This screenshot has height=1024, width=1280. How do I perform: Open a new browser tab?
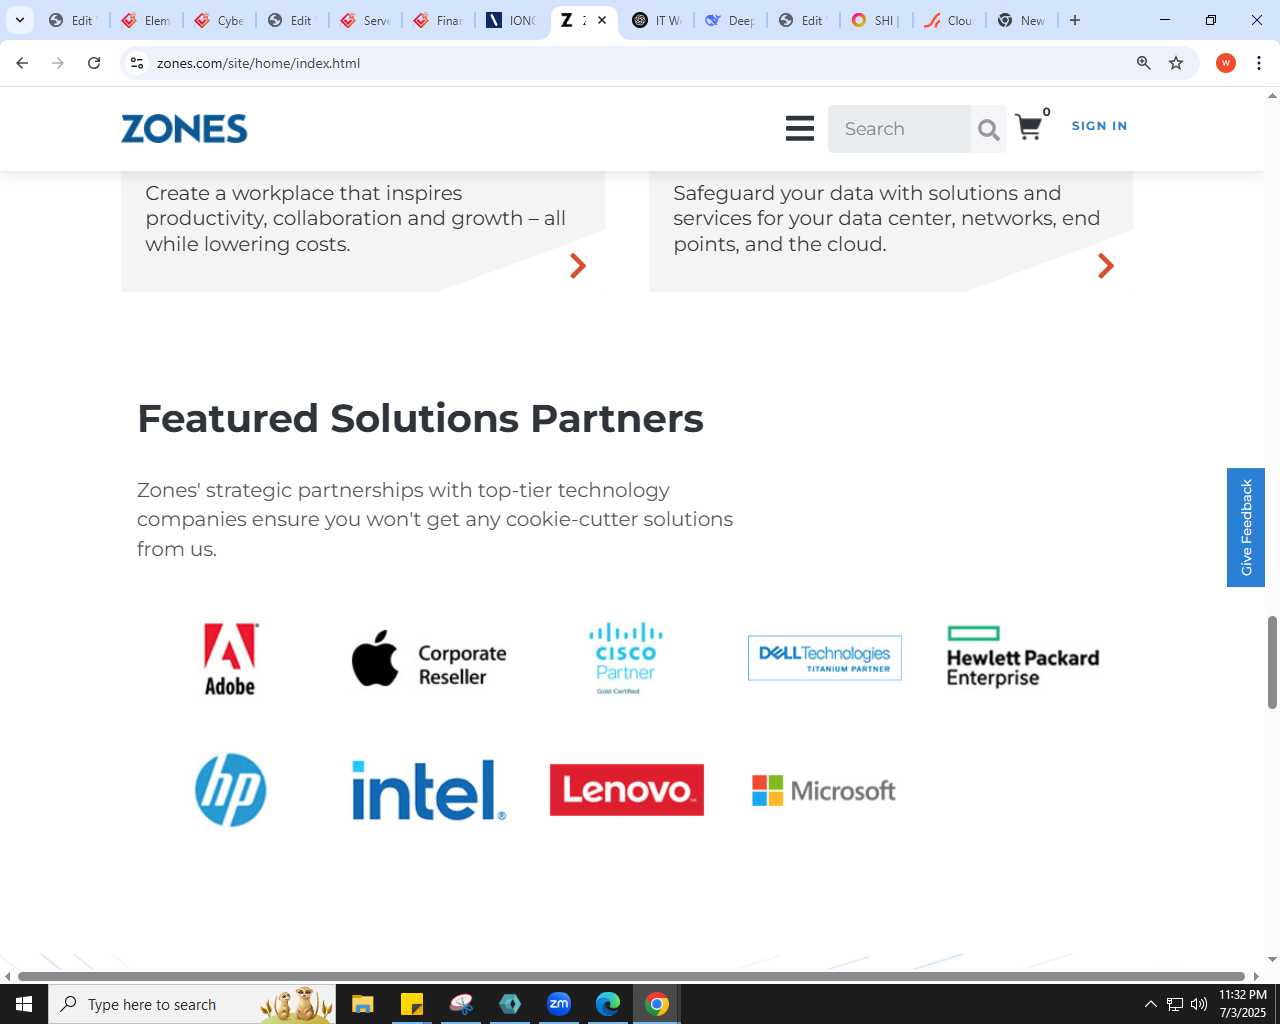[x=1075, y=20]
